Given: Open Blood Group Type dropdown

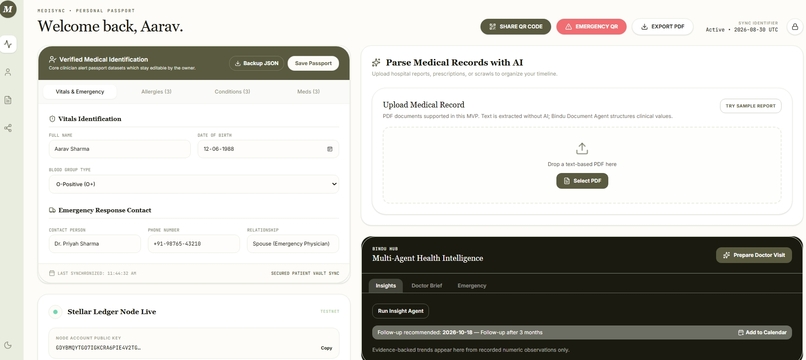Looking at the screenshot, I should coord(194,184).
